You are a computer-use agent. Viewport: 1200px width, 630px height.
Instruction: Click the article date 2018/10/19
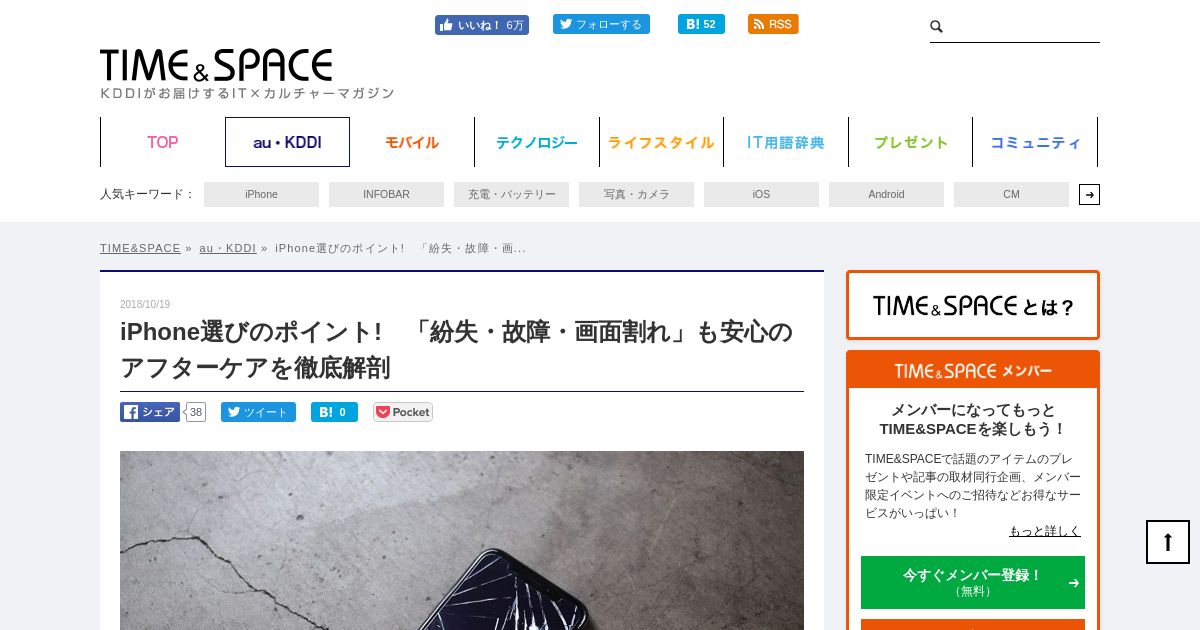[x=145, y=304]
